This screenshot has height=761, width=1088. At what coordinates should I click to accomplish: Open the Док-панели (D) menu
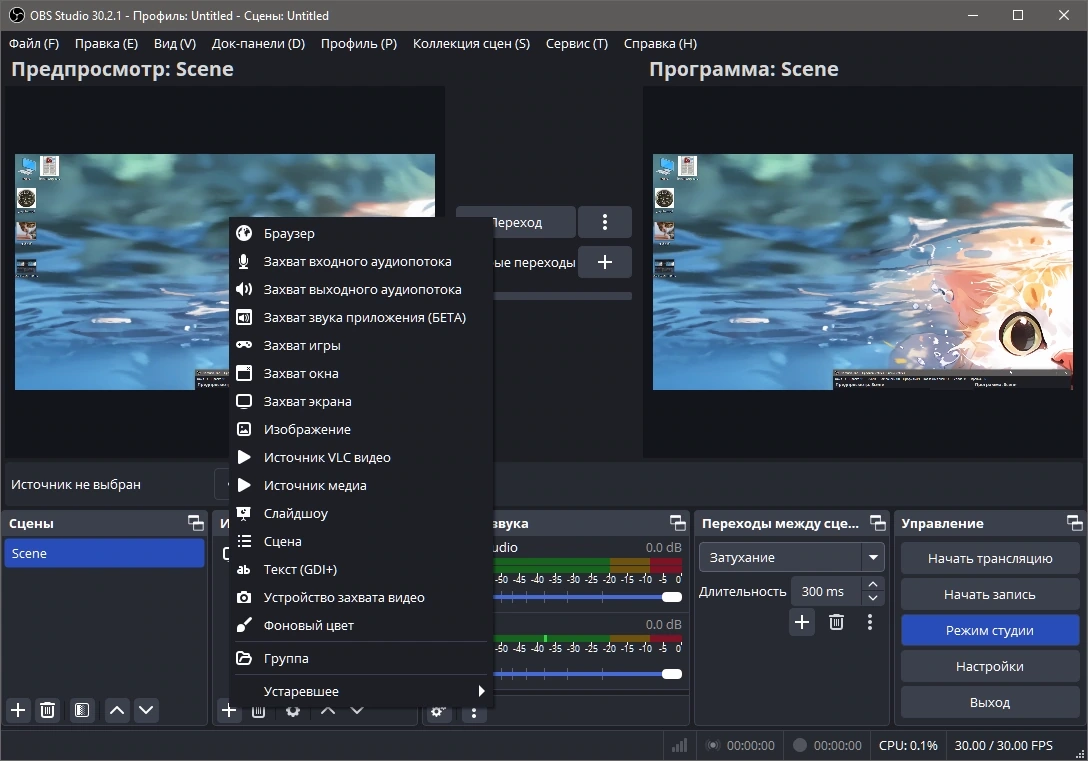pos(258,44)
